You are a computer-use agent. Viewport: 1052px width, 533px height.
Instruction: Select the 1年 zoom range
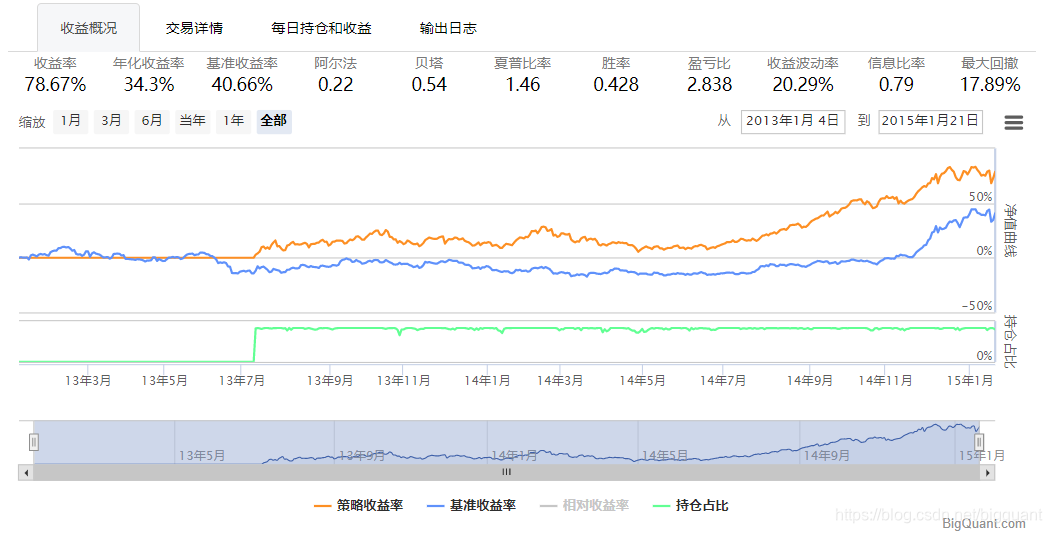pyautogui.click(x=233, y=121)
